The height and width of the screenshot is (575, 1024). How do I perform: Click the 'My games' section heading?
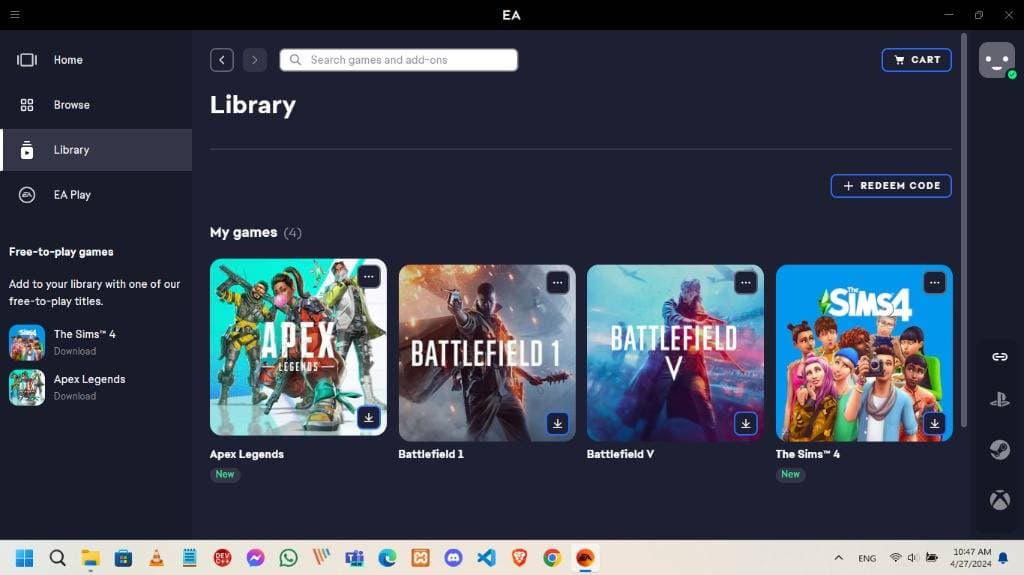244,233
